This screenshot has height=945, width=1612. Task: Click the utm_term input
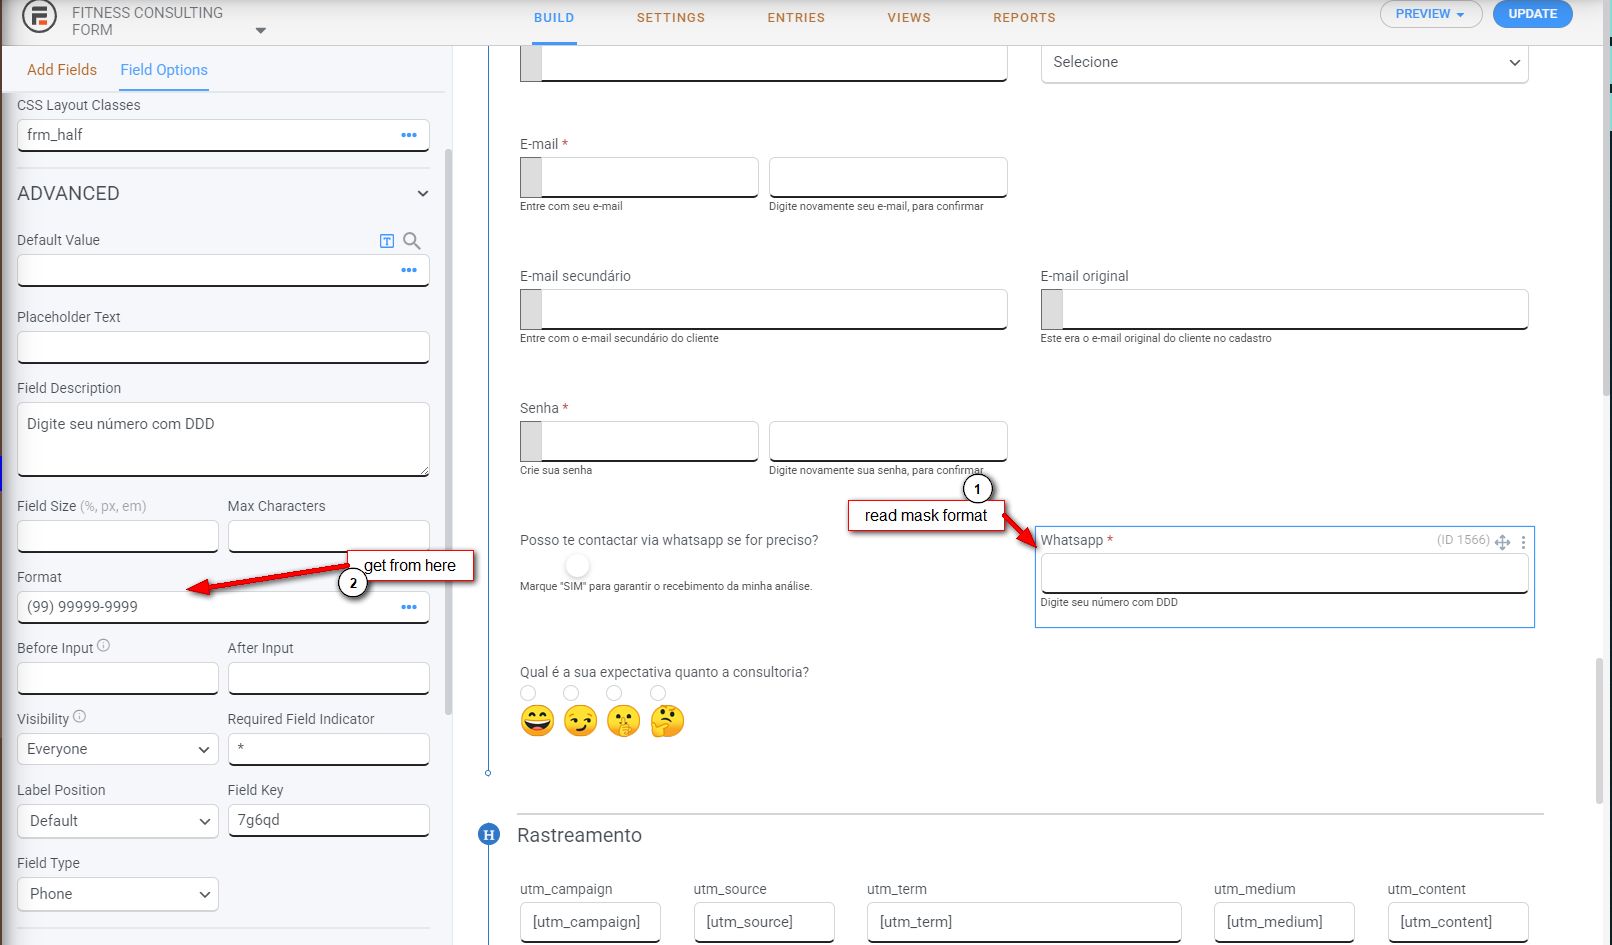1024,922
